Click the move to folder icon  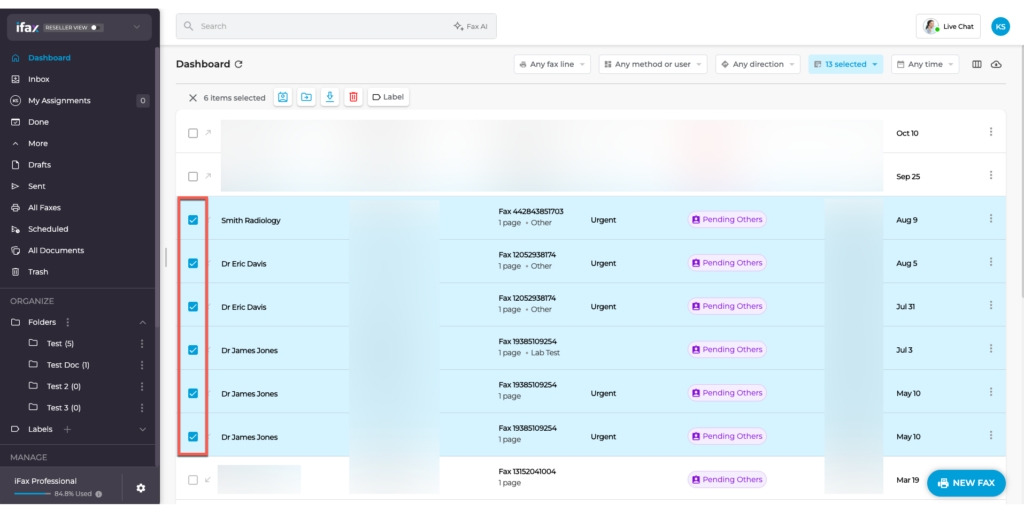(x=306, y=97)
